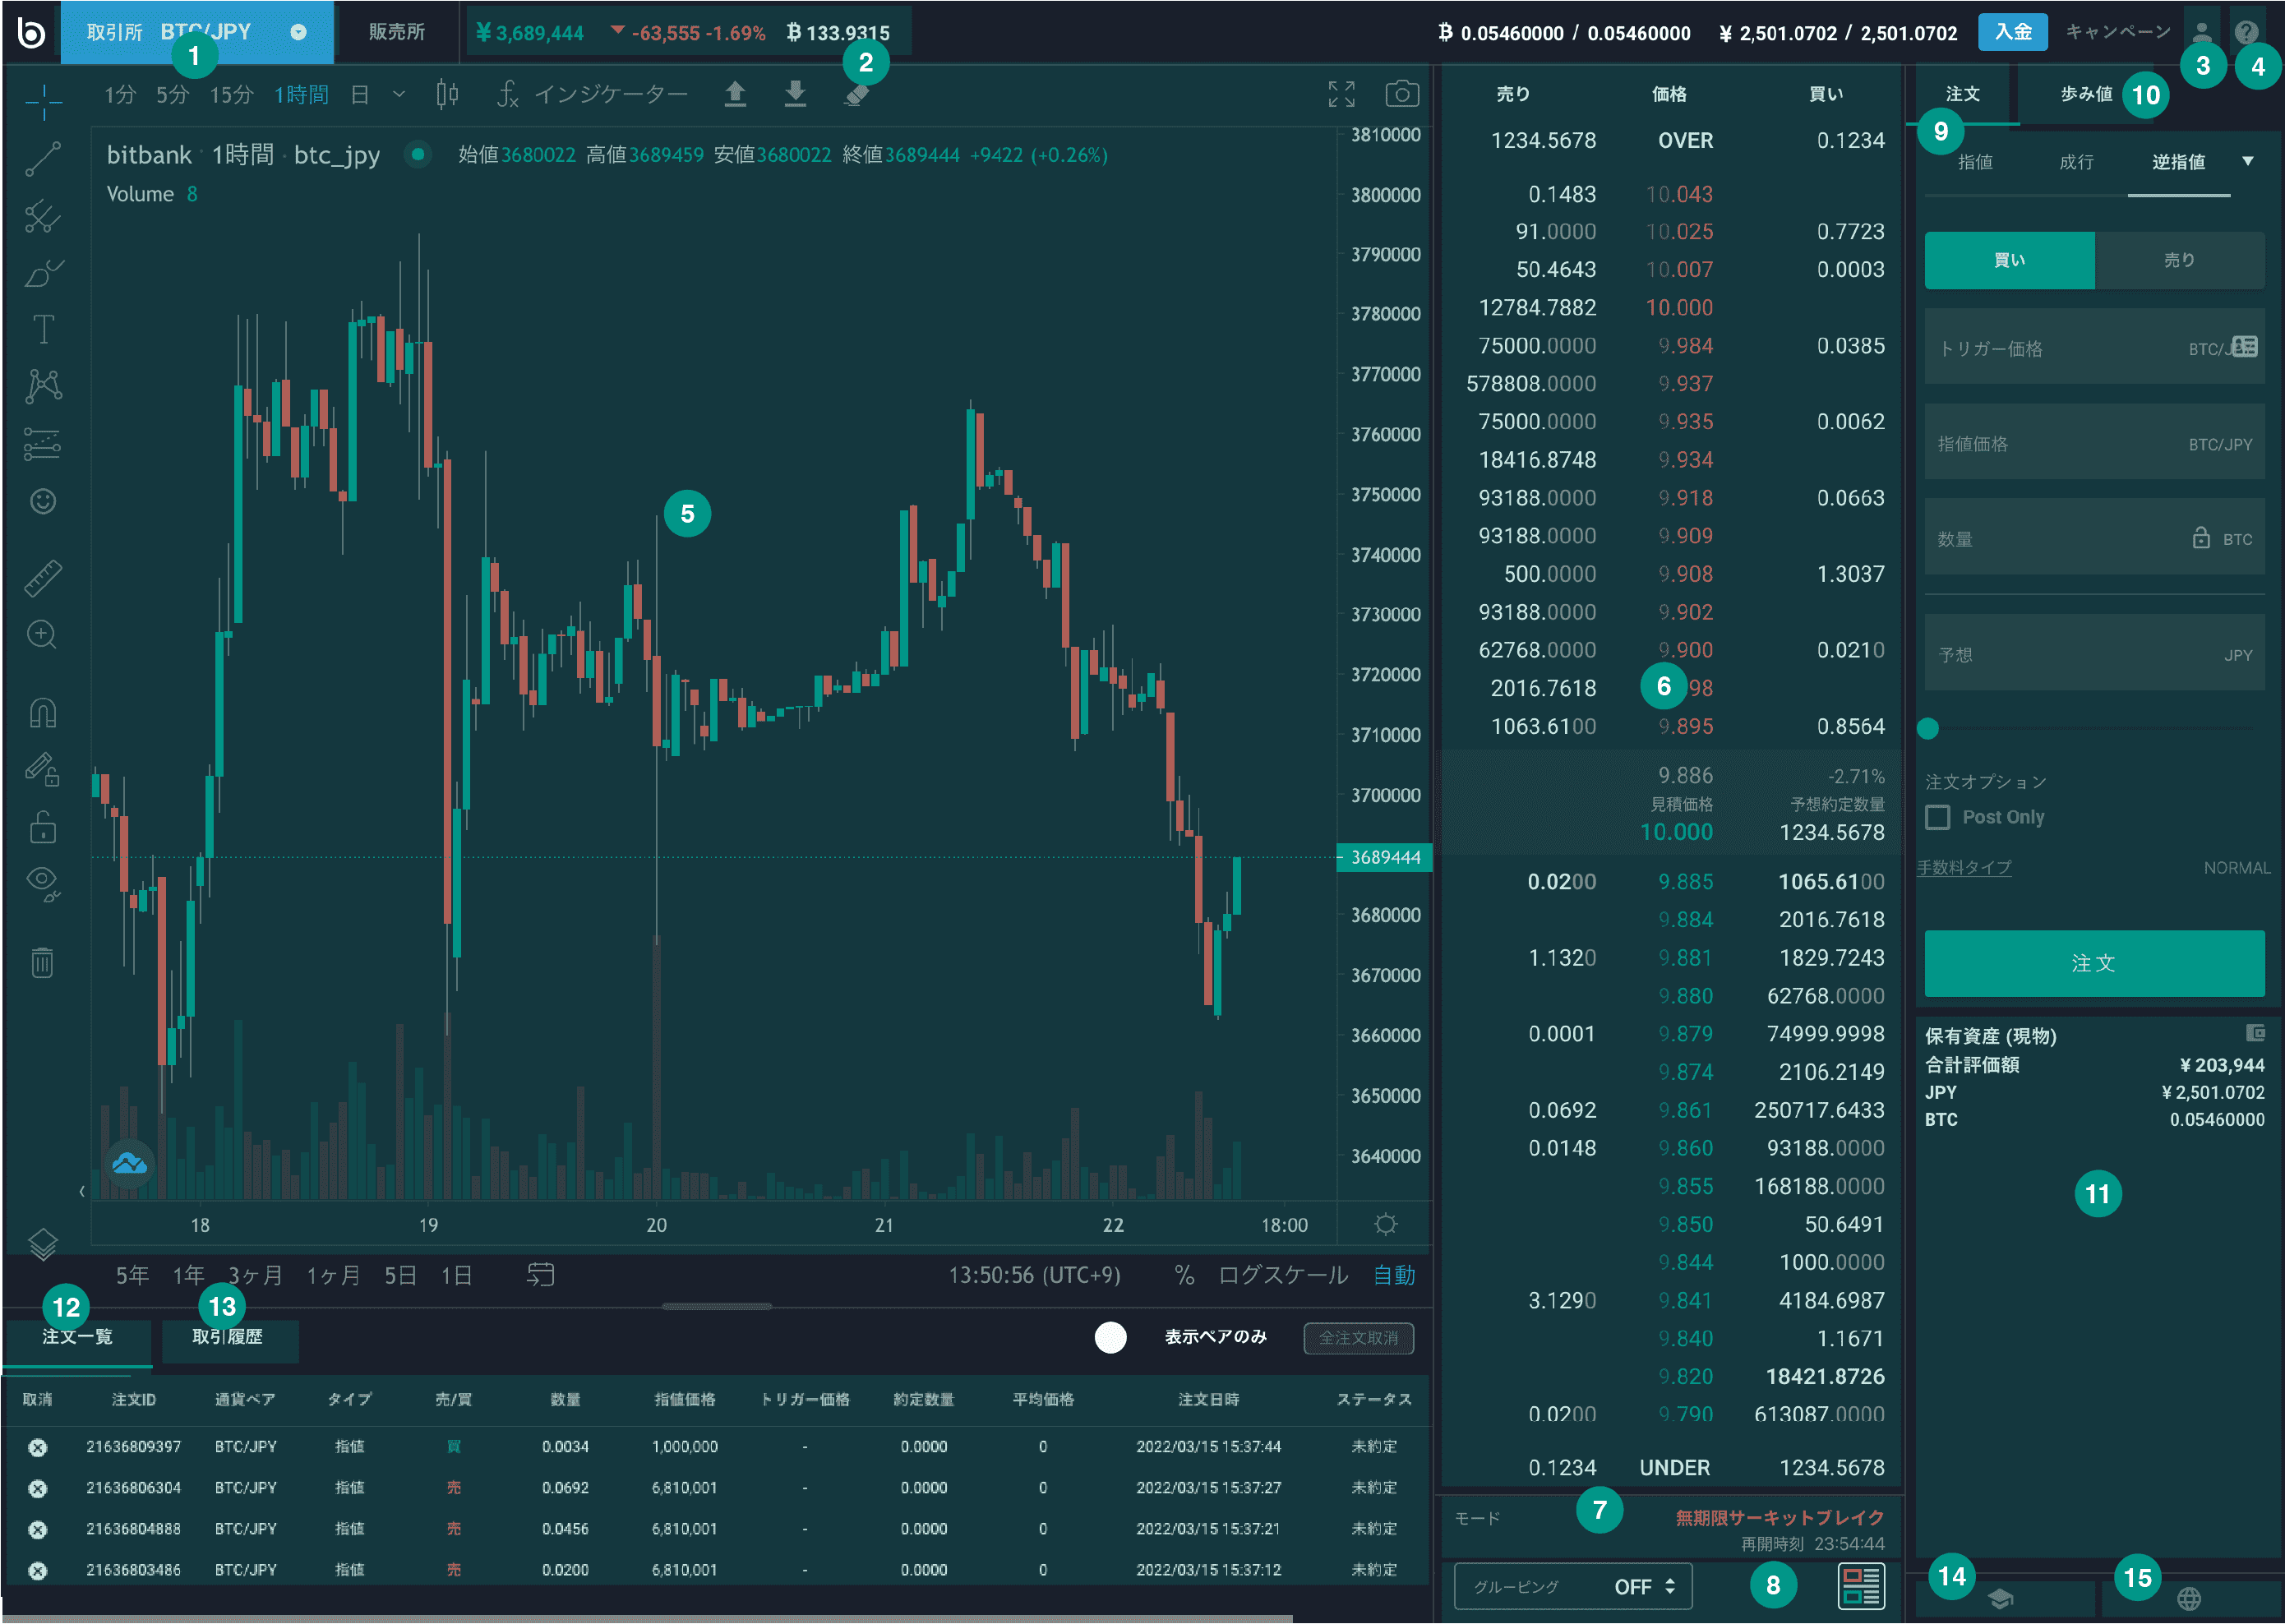The height and width of the screenshot is (1624, 2285).
Task: Take a chart snapshot with camera icon
Action: pos(1402,94)
